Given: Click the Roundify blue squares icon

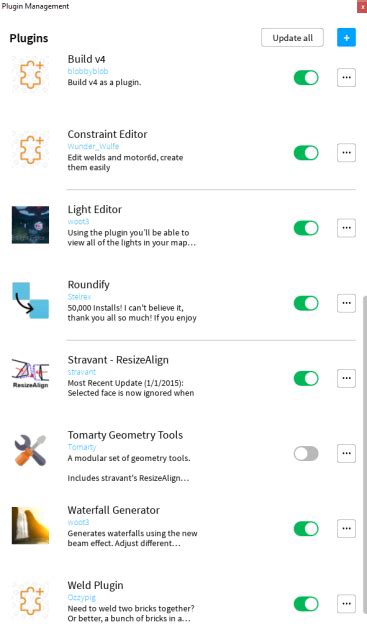Looking at the screenshot, I should (30, 301).
